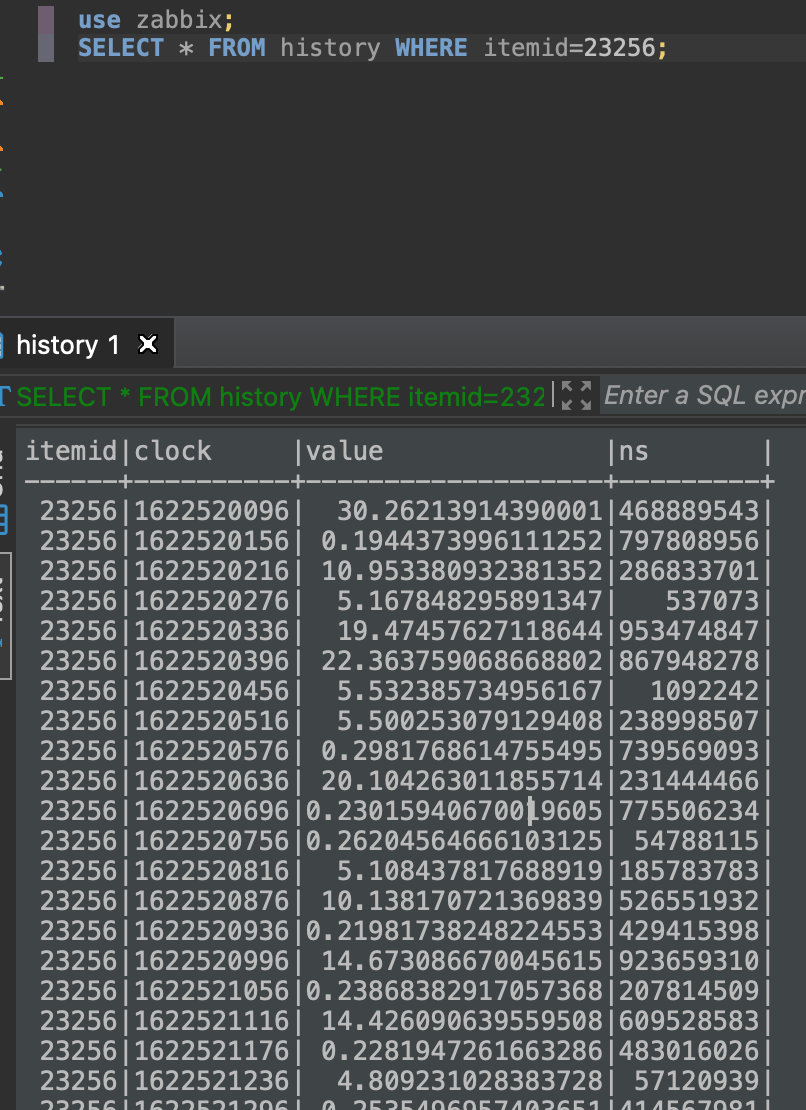This screenshot has width=806, height=1110.
Task: Select clock value 1622521116
Action: [212, 1020]
